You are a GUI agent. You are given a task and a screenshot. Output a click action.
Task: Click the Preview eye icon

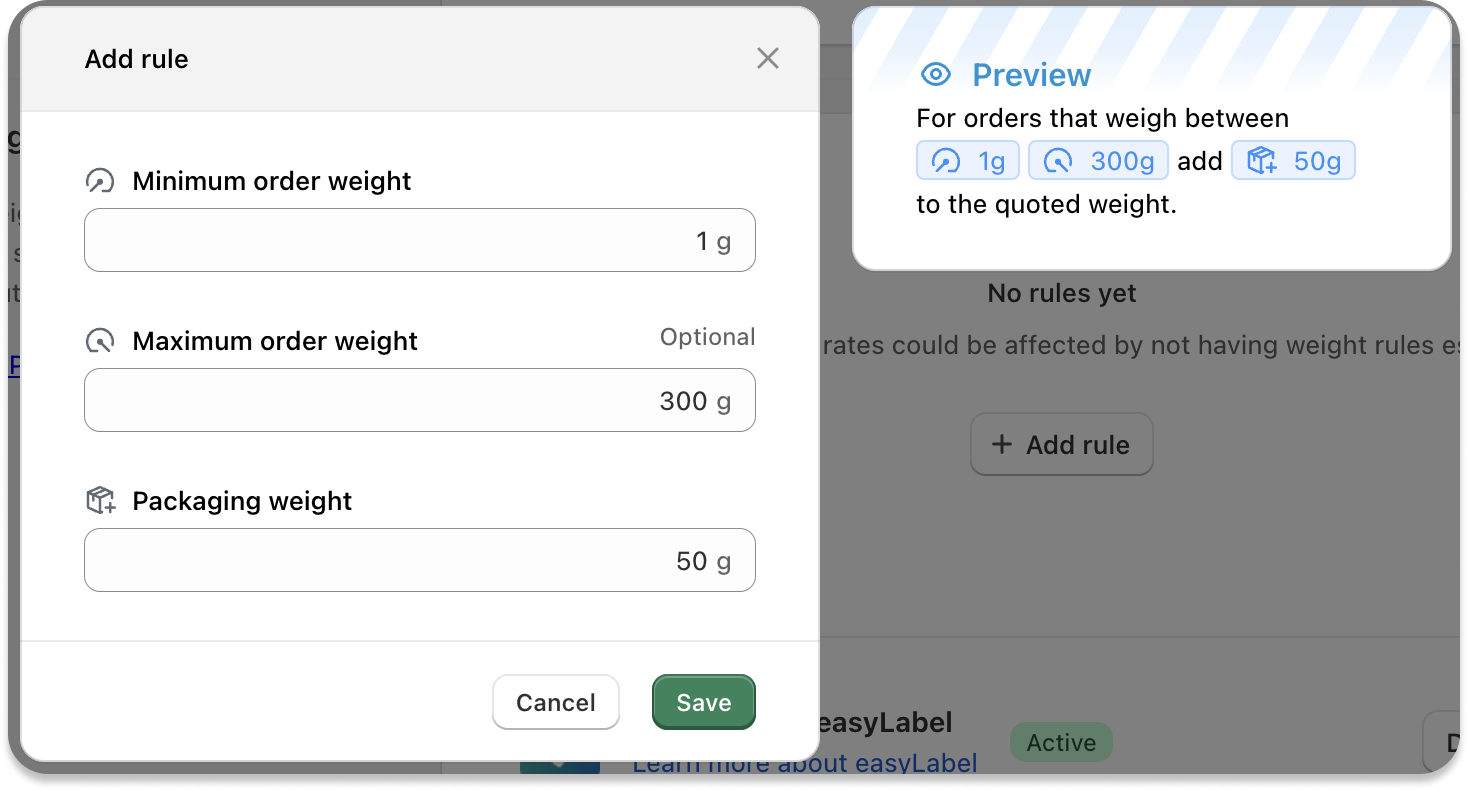[x=936, y=75]
